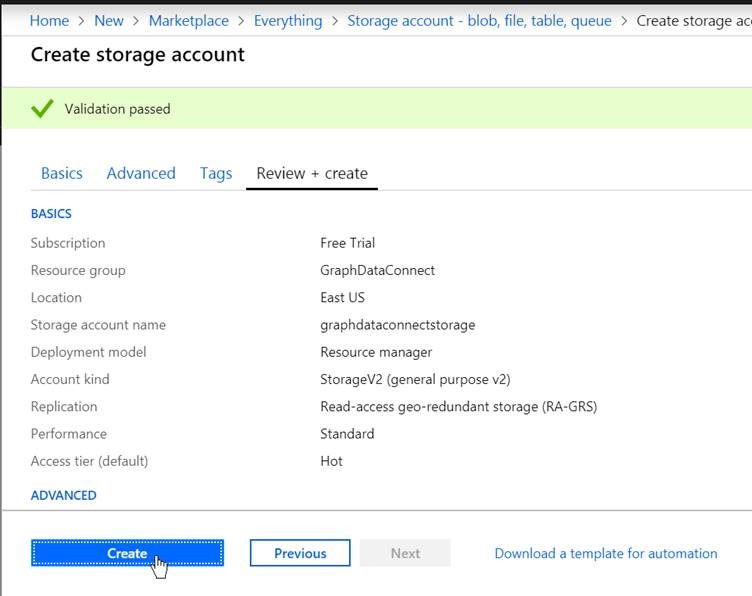
Task: Select the Resource manager value
Action: click(376, 352)
